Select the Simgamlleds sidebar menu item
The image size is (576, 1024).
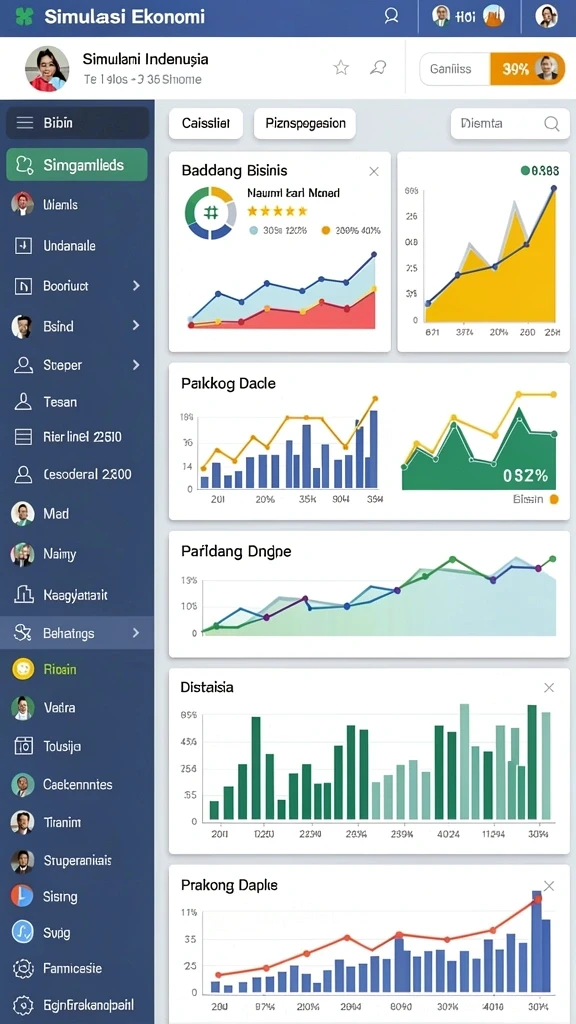[77, 165]
